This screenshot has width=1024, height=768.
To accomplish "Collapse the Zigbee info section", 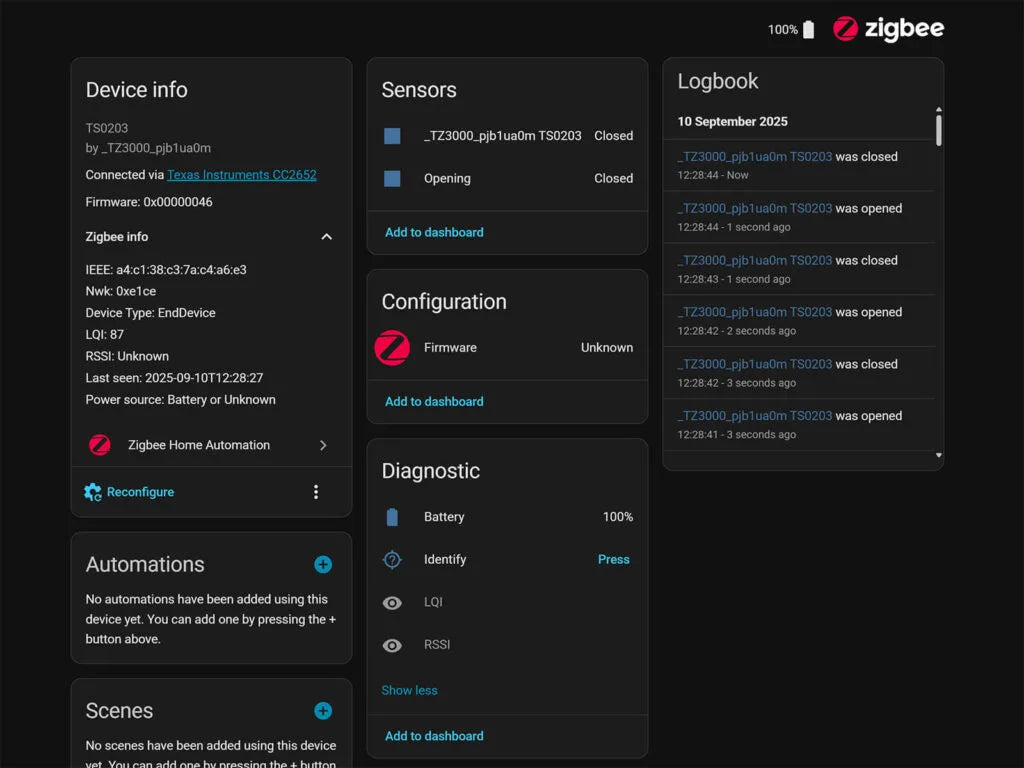I will [326, 237].
